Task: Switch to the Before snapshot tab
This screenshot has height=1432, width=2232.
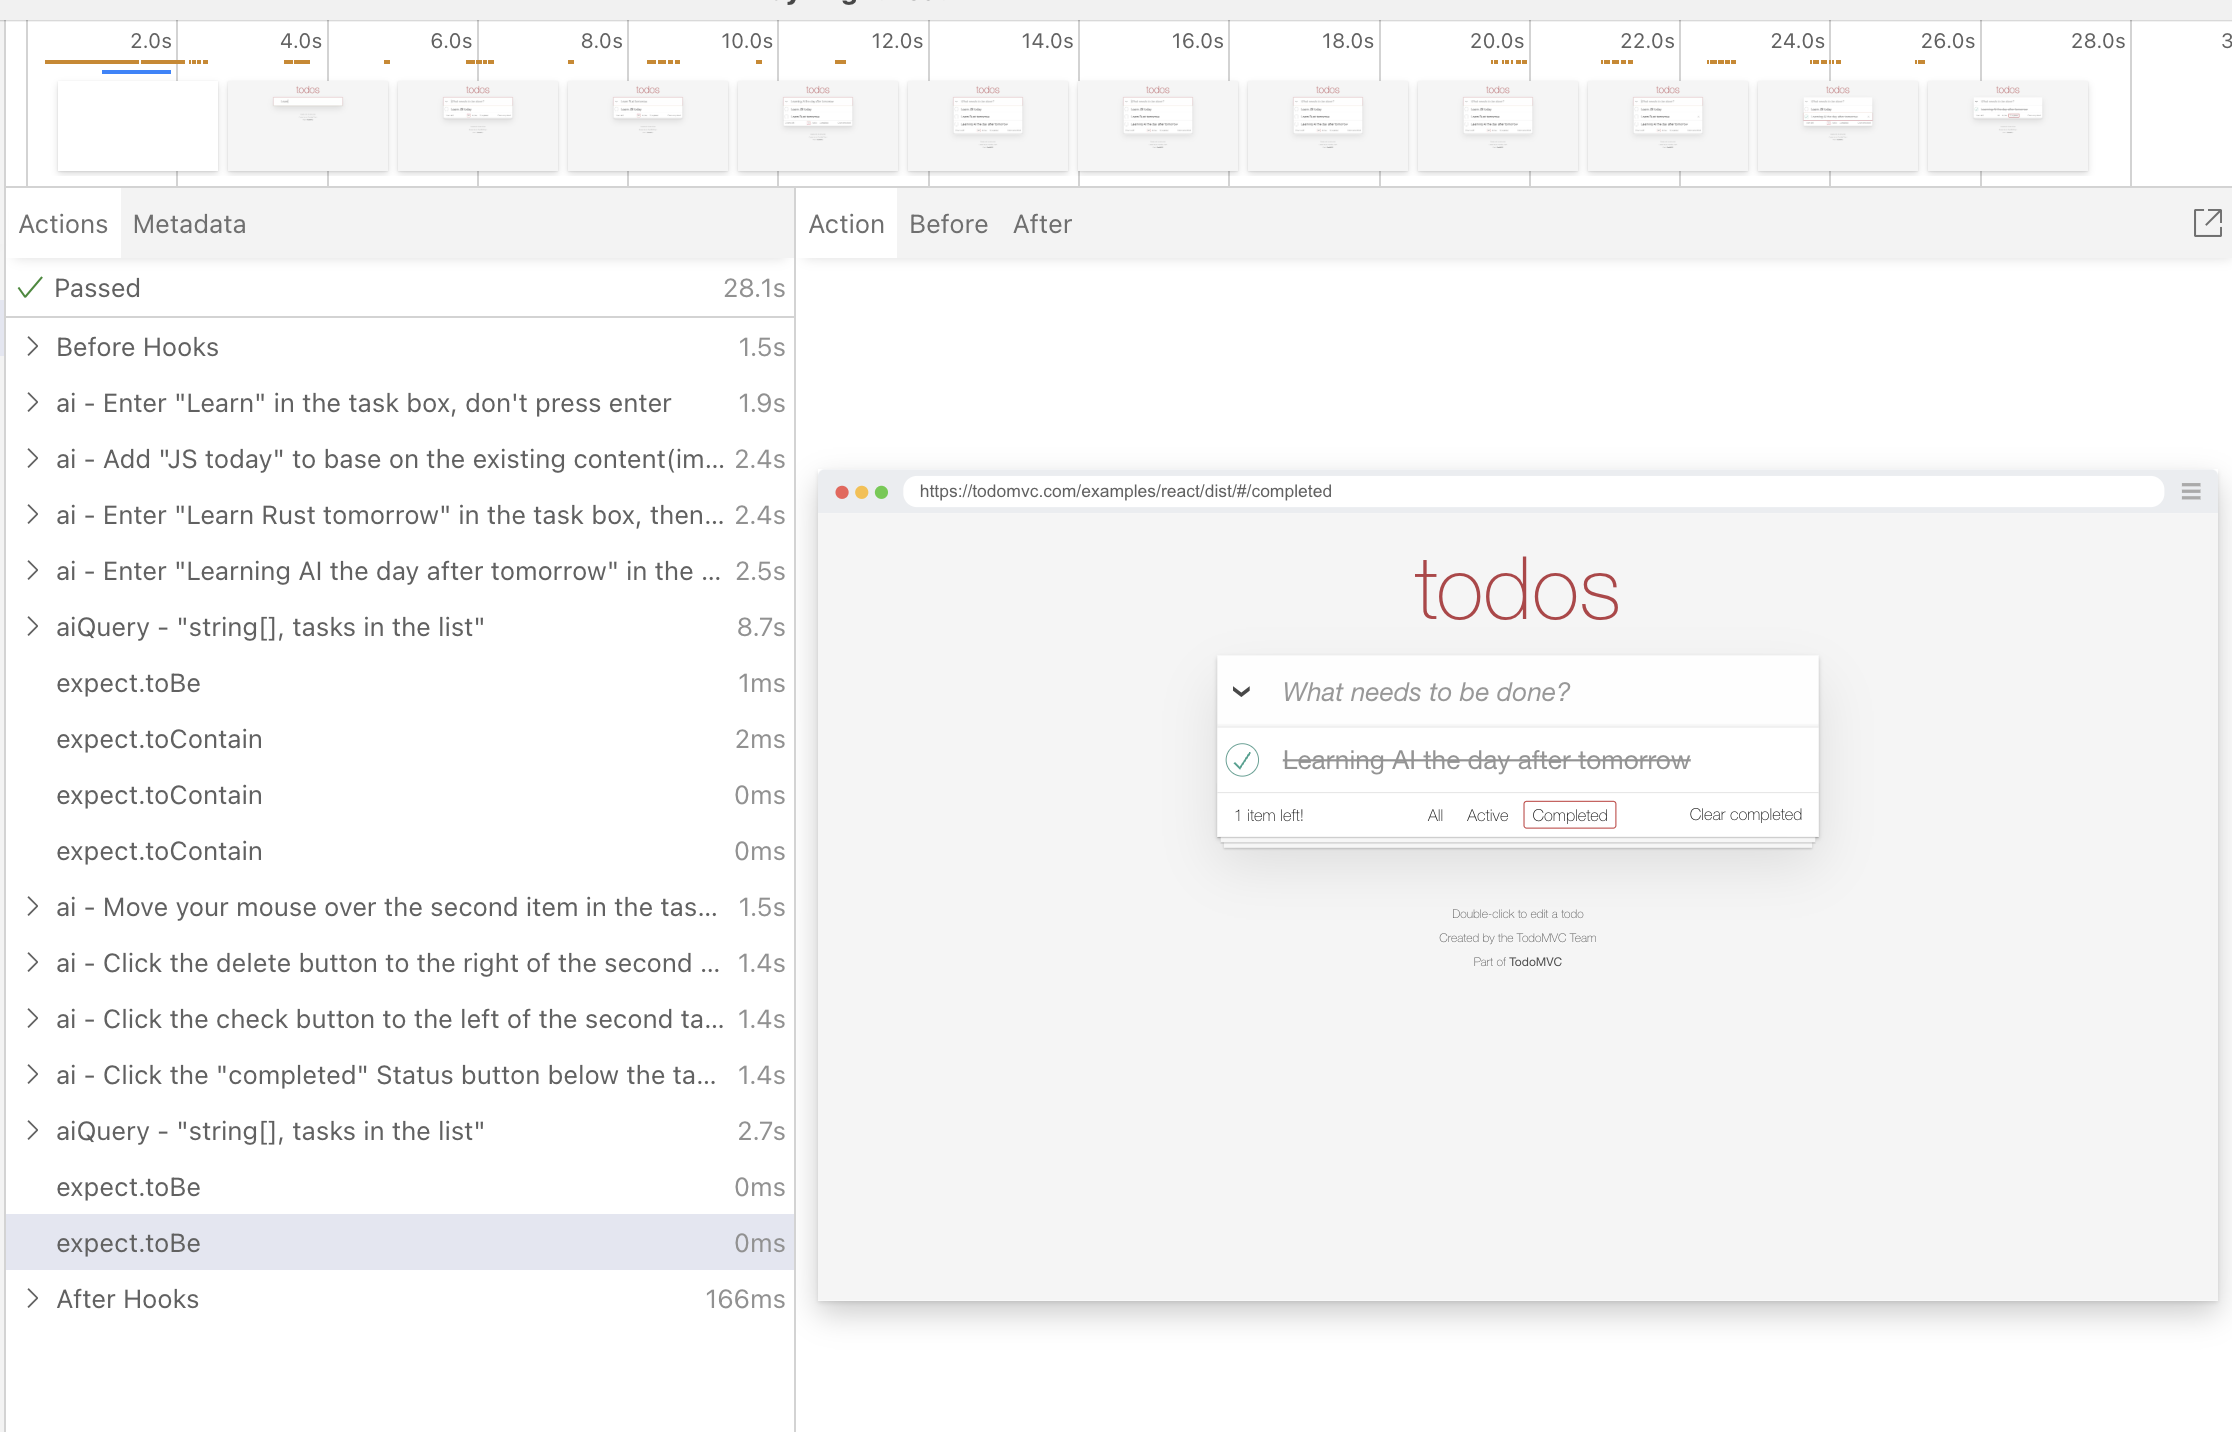Action: coord(948,224)
